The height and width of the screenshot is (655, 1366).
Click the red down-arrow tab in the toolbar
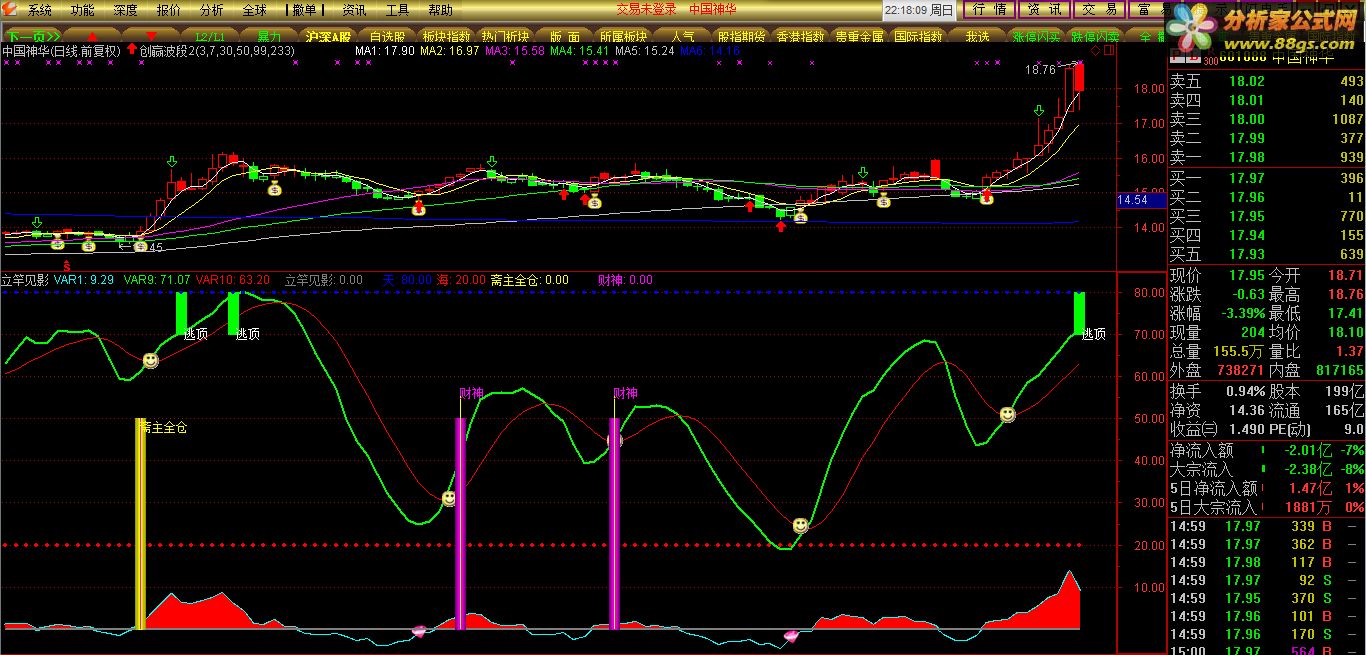[152, 35]
